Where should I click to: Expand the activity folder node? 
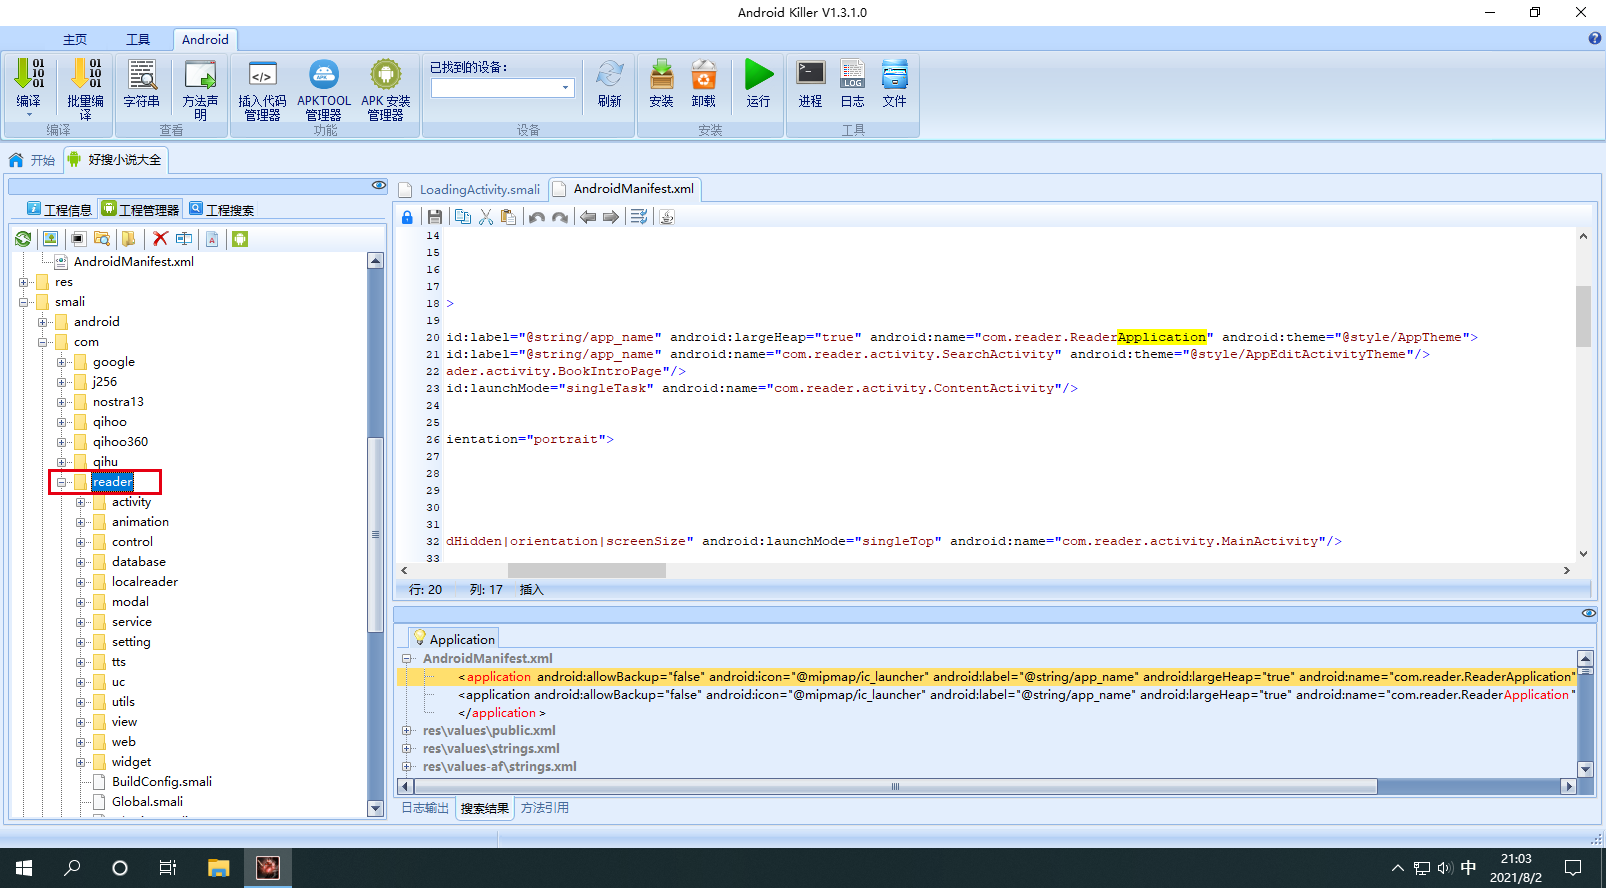pos(81,502)
